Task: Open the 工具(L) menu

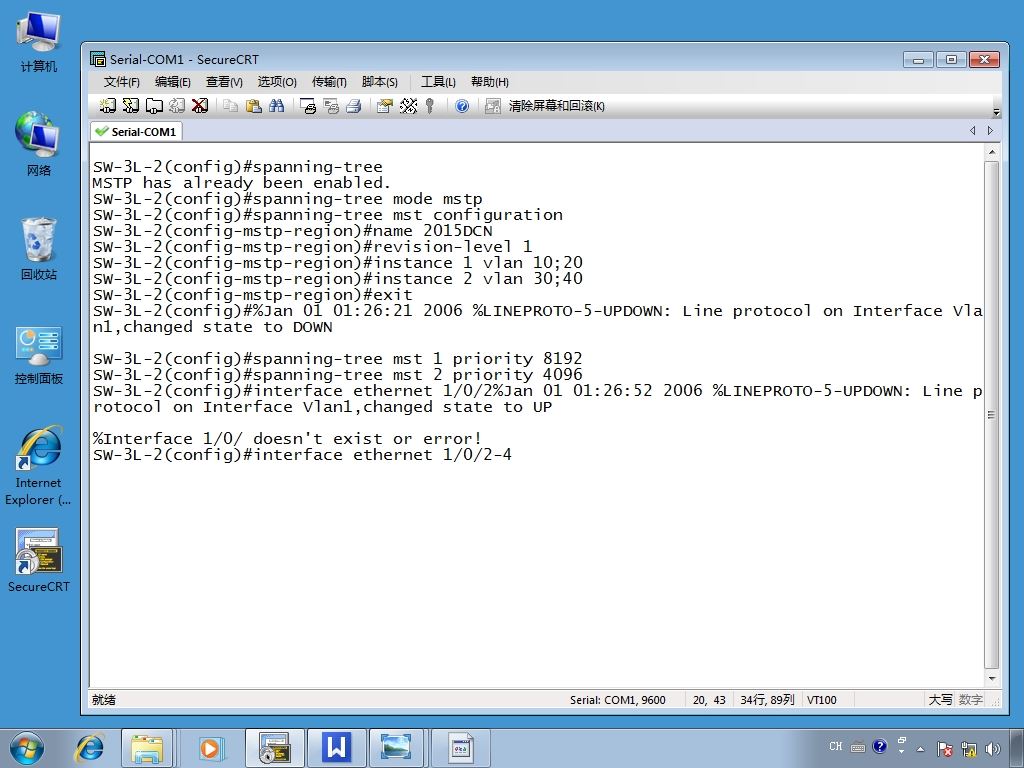Action: tap(438, 82)
